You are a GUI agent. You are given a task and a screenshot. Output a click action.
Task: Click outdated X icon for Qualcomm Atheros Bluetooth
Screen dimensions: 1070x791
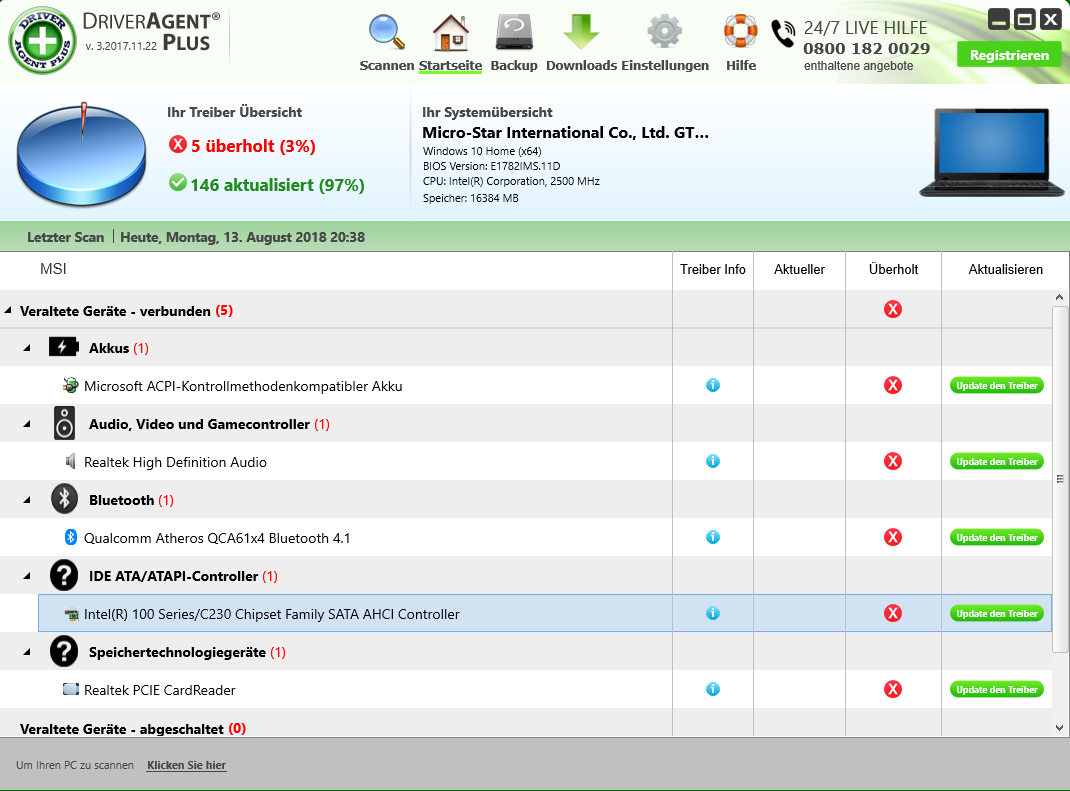893,537
